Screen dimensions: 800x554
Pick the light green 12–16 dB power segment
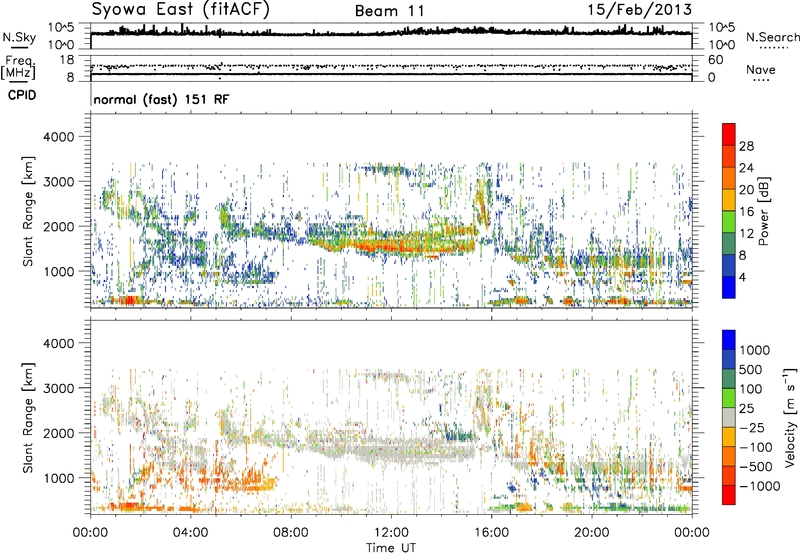pyautogui.click(x=729, y=221)
